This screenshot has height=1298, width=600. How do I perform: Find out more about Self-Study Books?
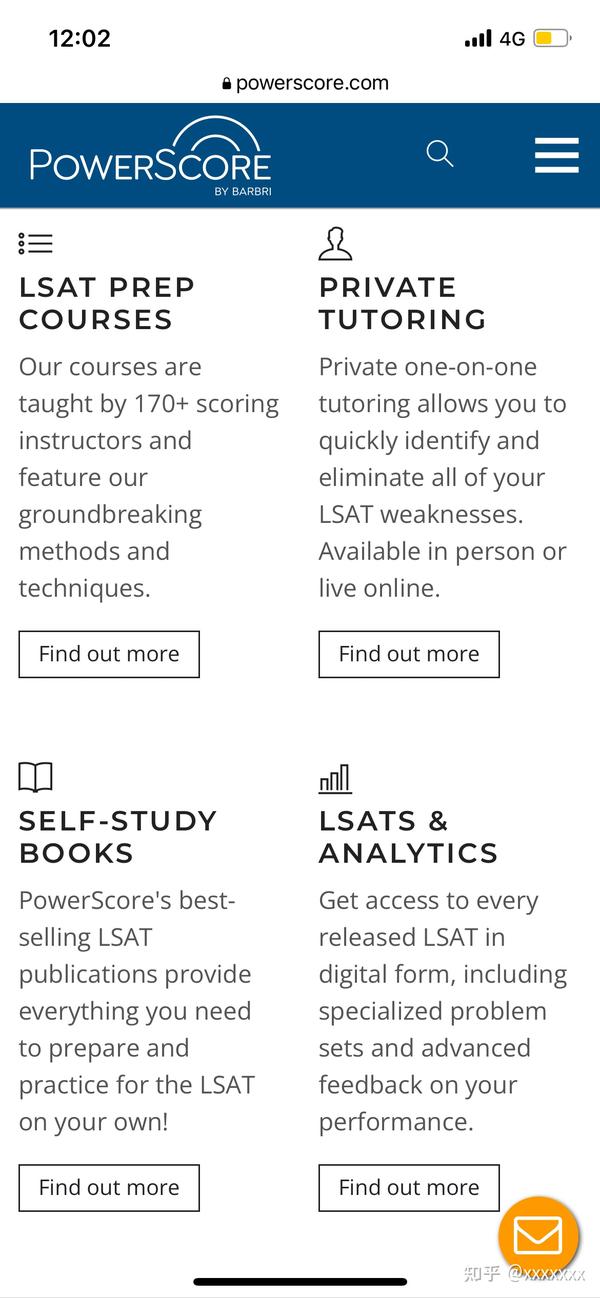click(108, 1188)
